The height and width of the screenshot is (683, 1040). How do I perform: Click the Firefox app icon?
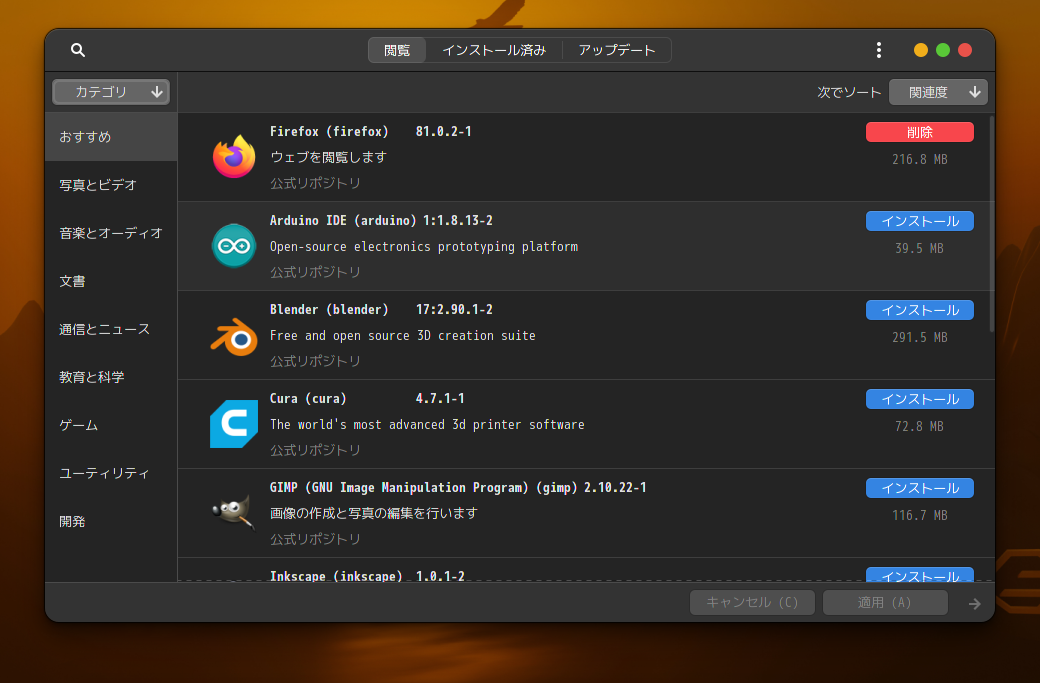[x=233, y=156]
